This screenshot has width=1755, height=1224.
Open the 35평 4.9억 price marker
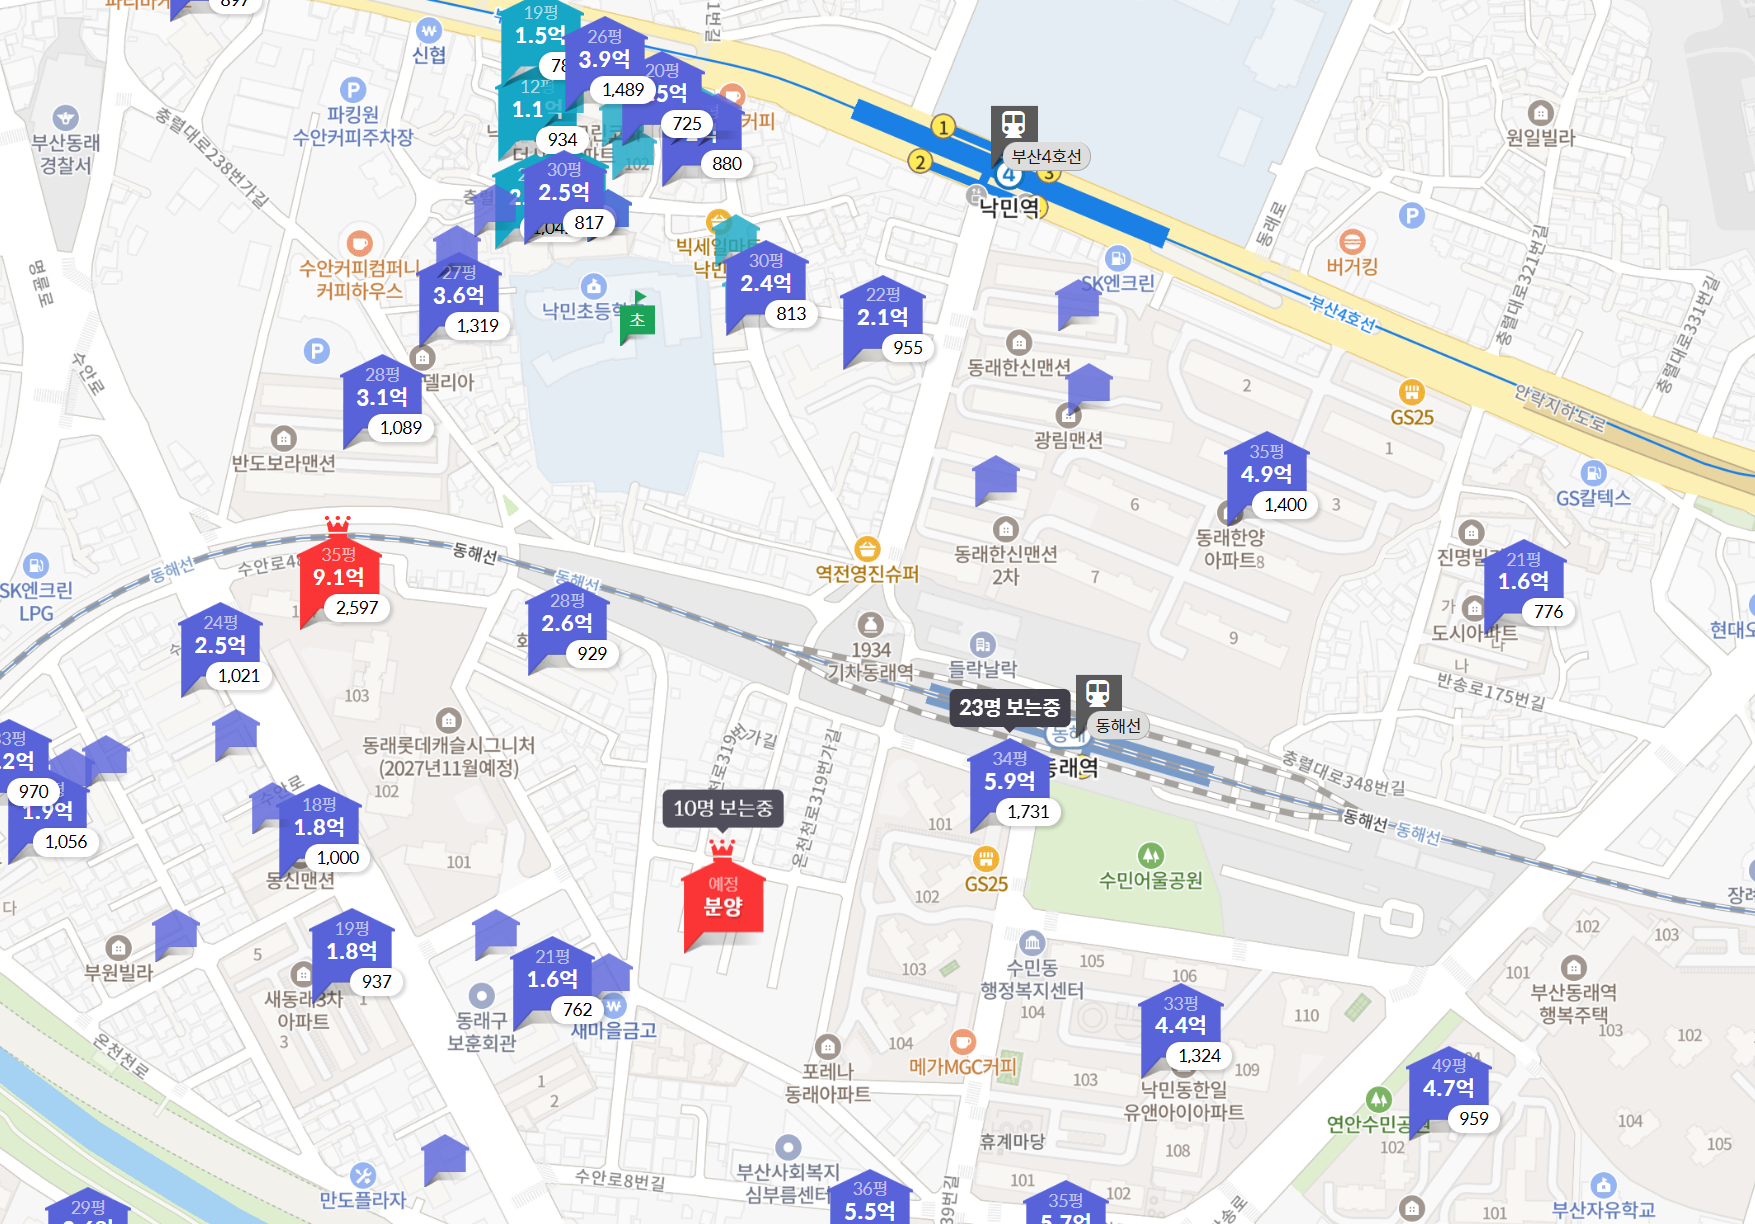click(1266, 474)
